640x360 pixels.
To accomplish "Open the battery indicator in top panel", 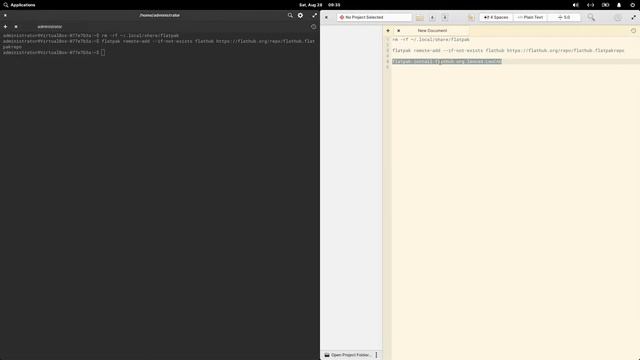I will pos(605,5).
